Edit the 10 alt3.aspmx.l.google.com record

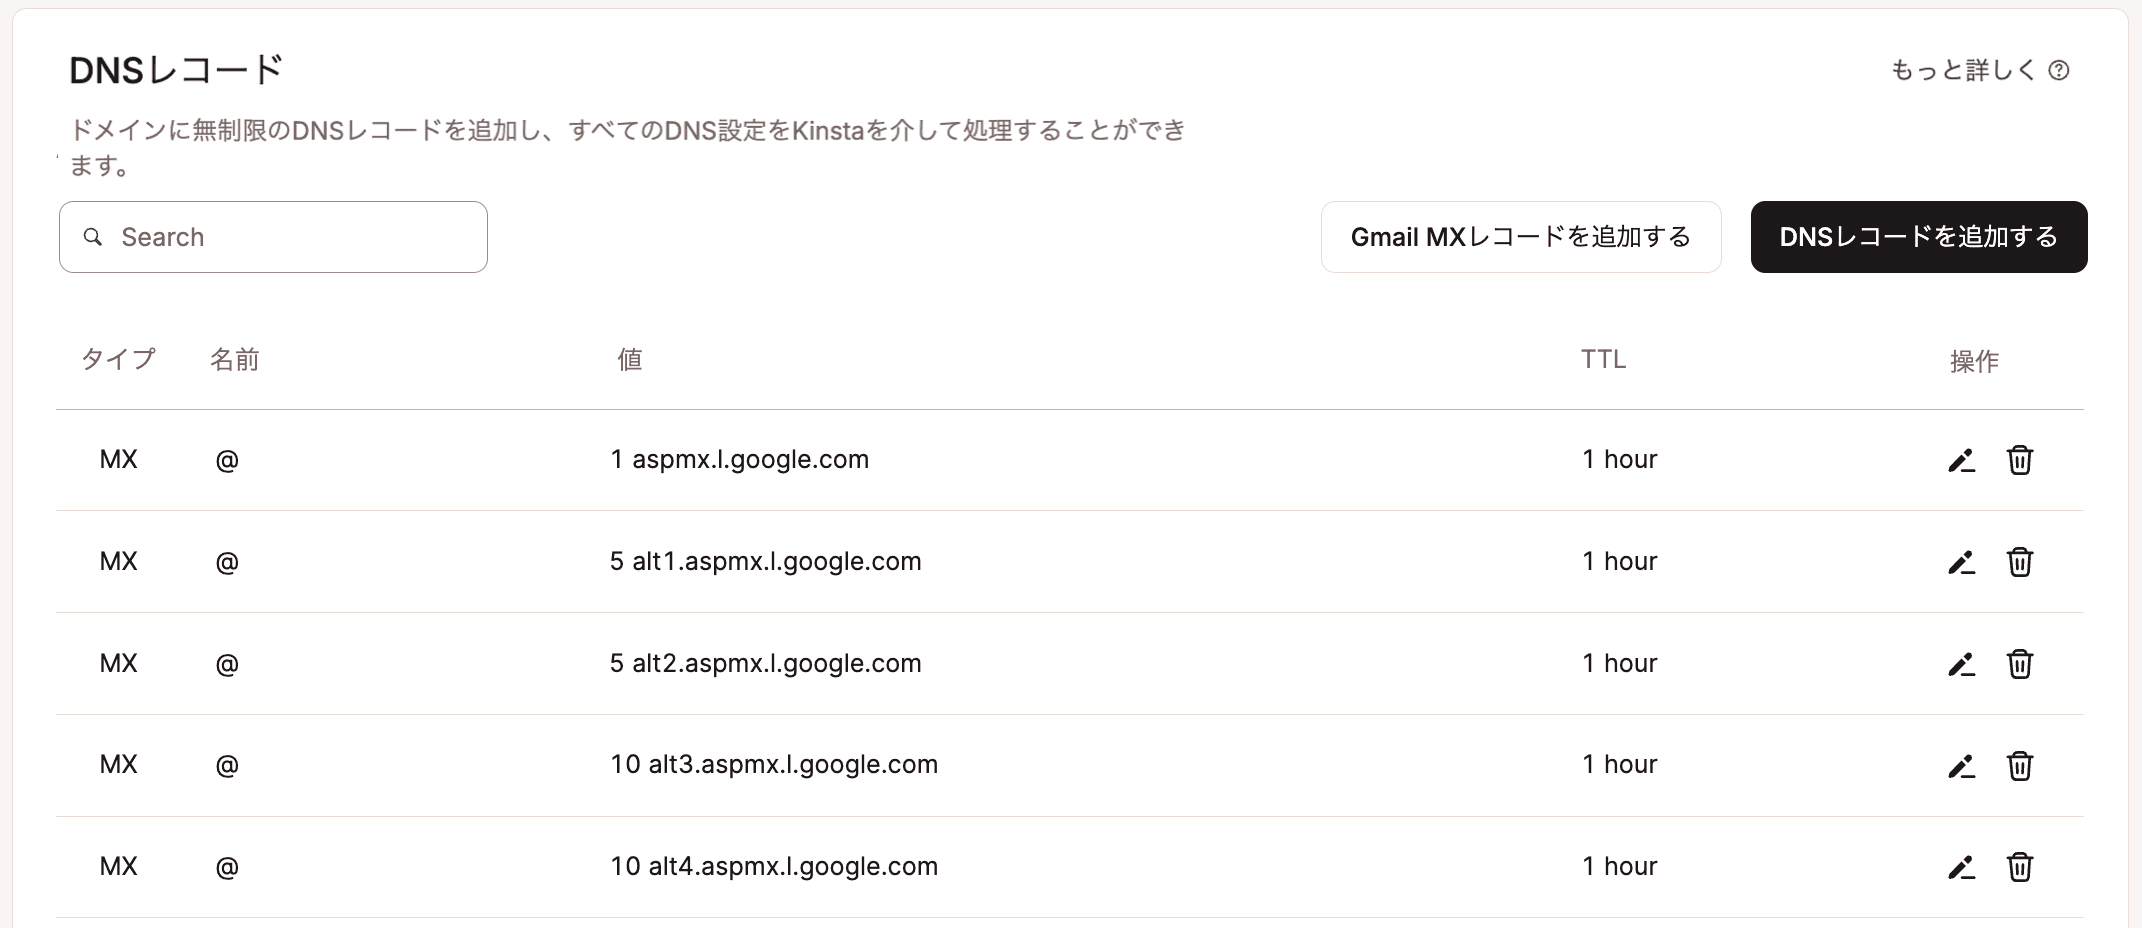pos(1961,766)
